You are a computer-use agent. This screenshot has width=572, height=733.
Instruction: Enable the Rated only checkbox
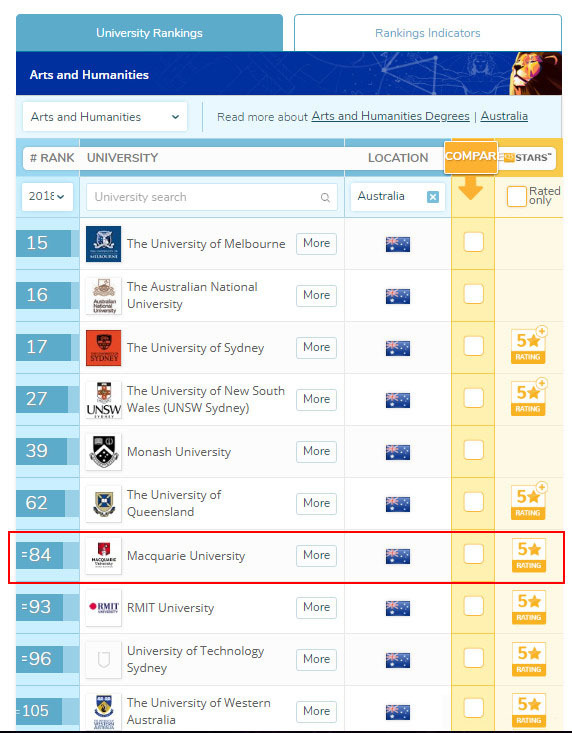click(516, 196)
